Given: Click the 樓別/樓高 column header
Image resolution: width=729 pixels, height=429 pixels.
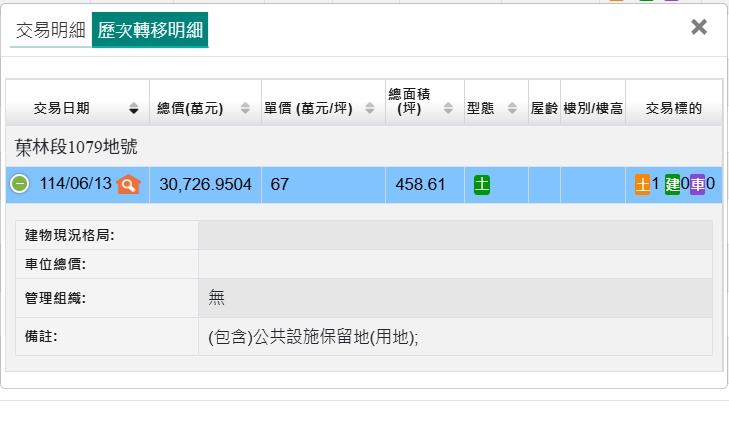Looking at the screenshot, I should tap(592, 108).
